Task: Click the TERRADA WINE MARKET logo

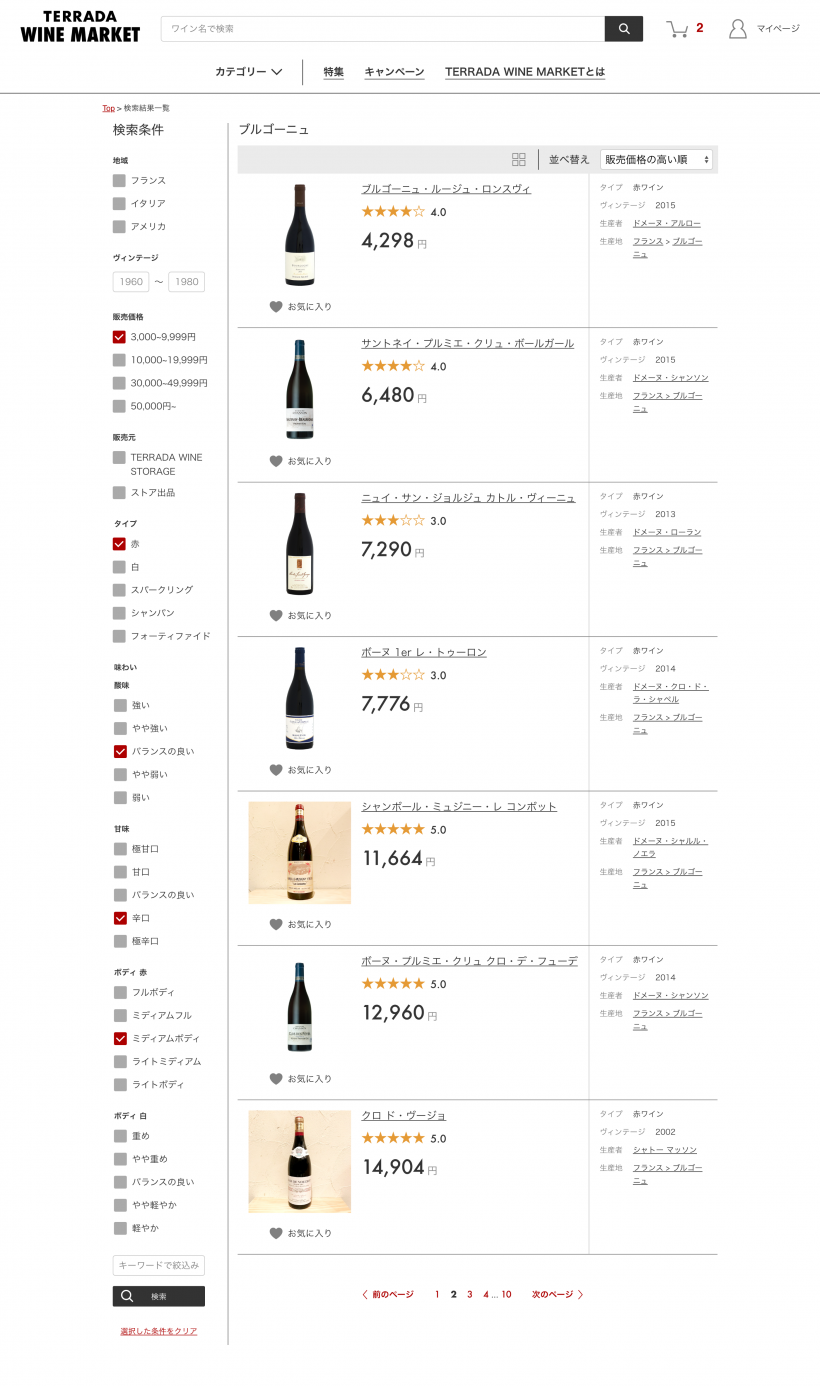Action: coord(80,27)
